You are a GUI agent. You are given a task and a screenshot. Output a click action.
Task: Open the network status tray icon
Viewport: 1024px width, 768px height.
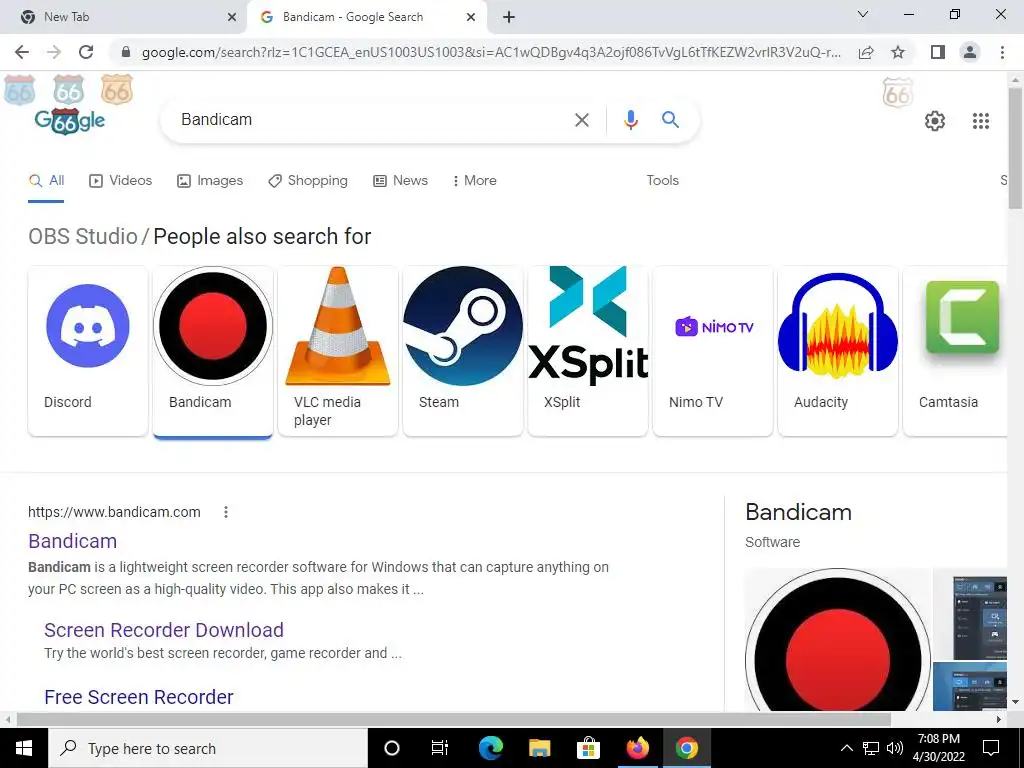[x=871, y=748]
